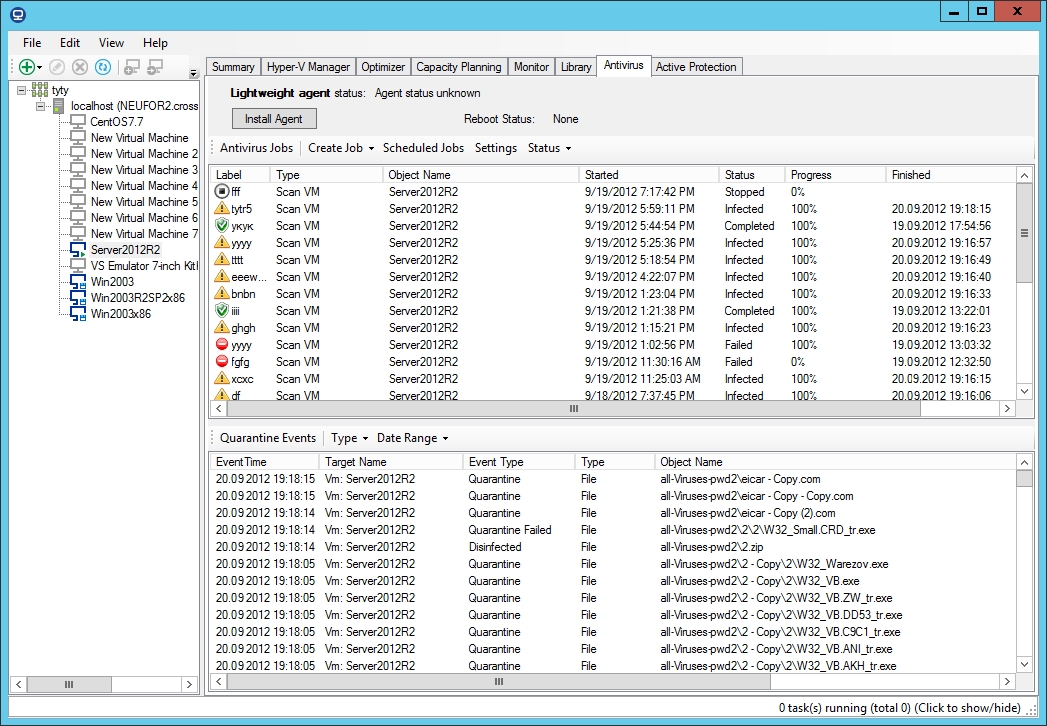The width and height of the screenshot is (1047, 726).
Task: Click the blue Refresh toolbar icon
Action: tap(102, 67)
